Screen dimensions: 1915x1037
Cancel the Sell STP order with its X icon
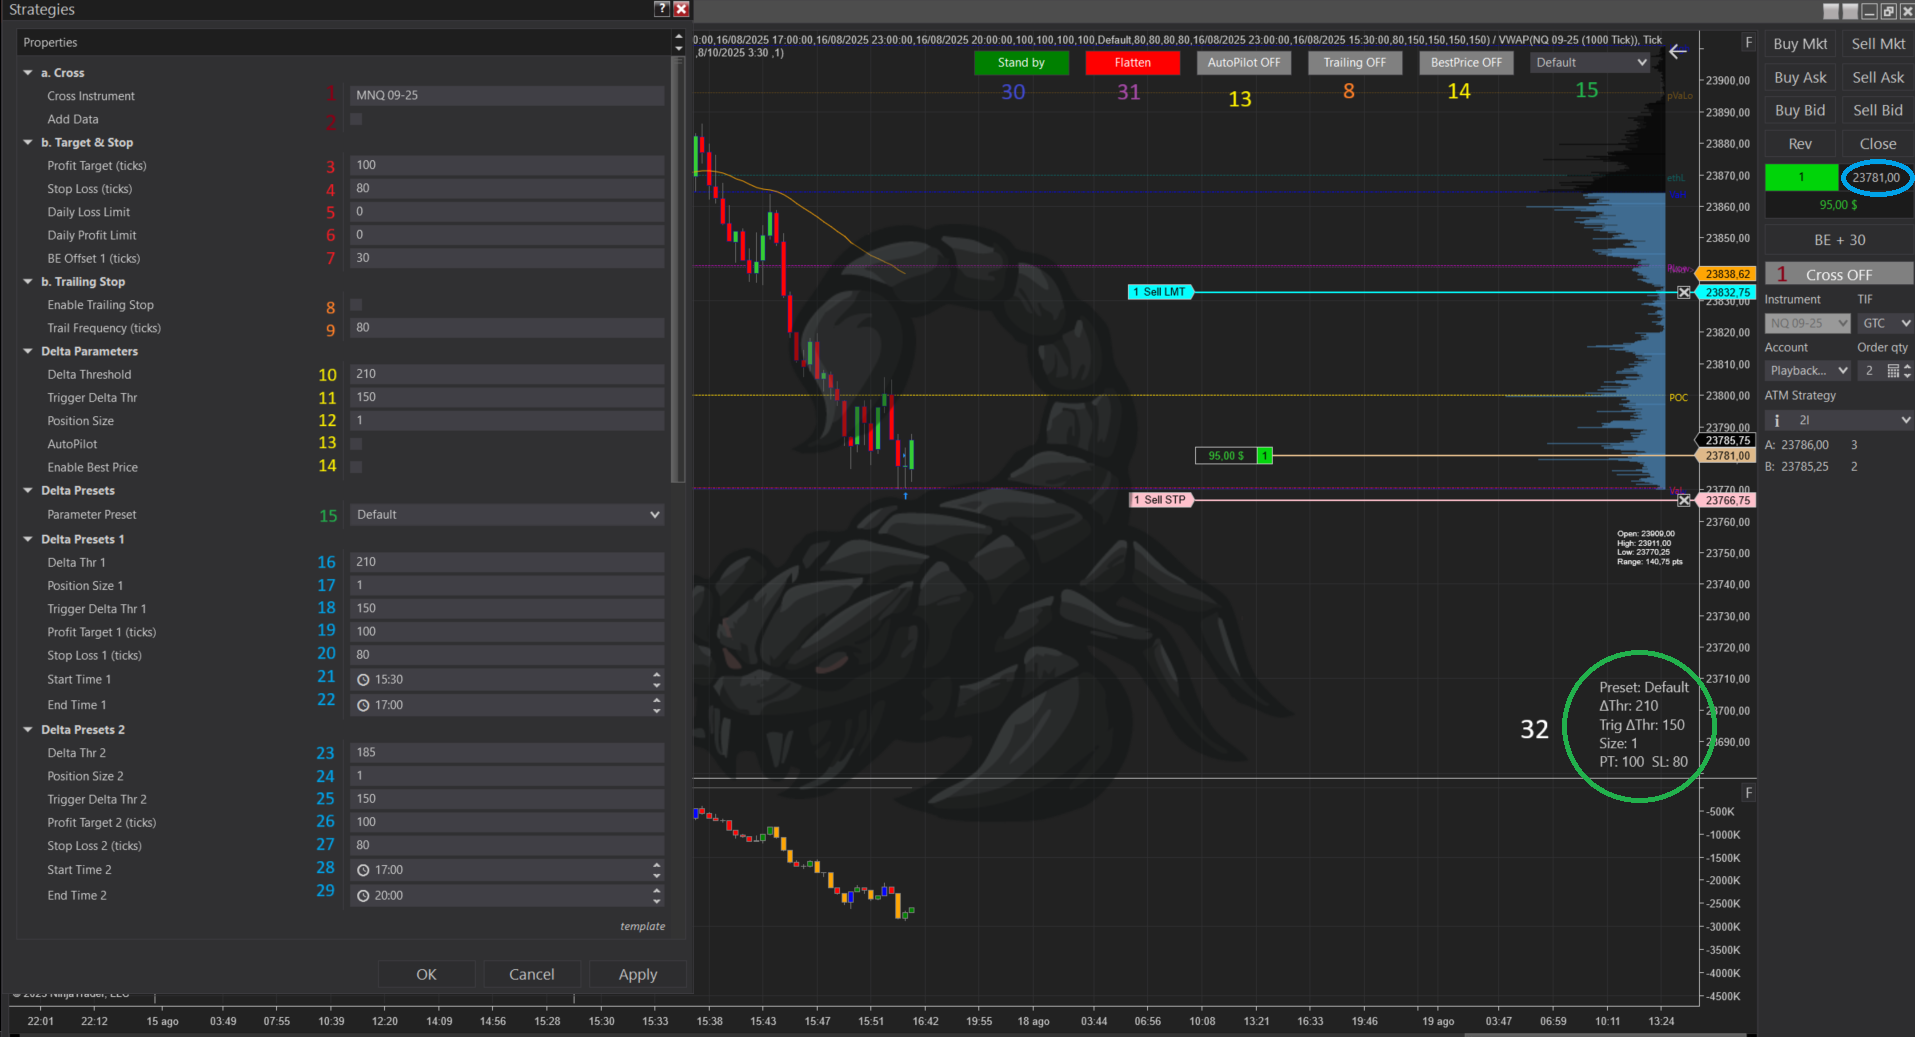click(x=1684, y=500)
